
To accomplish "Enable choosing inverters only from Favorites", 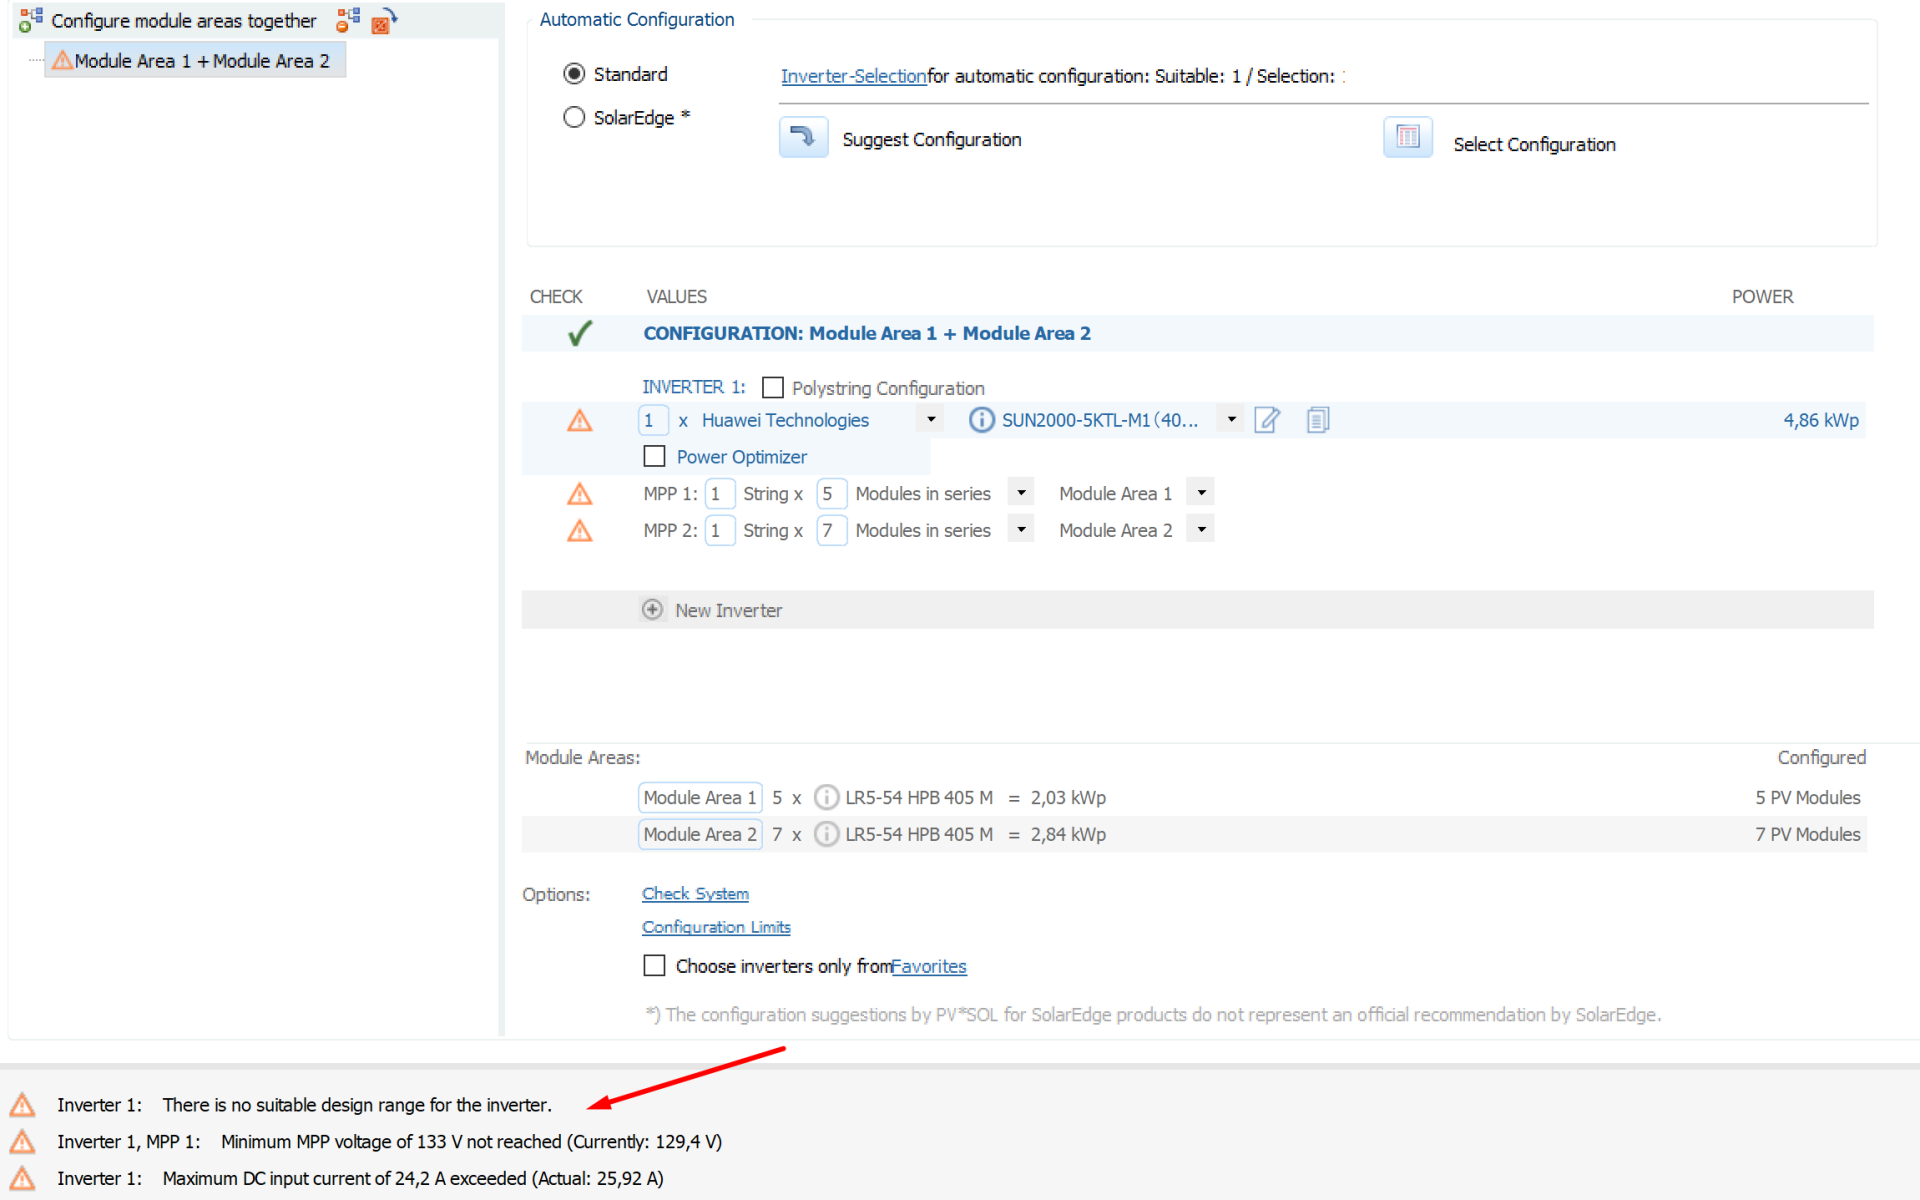I will pos(654,965).
